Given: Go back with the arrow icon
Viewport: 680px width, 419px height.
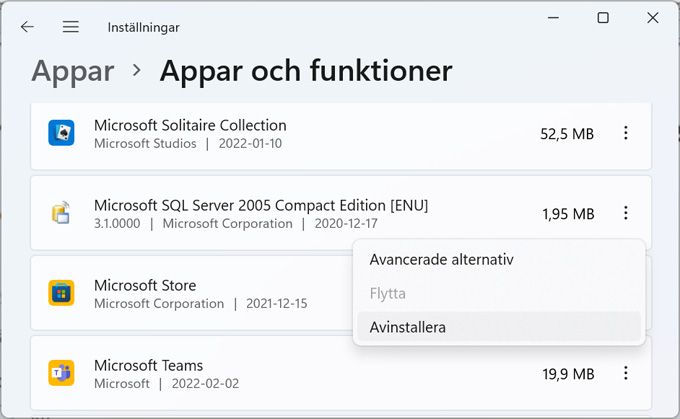Looking at the screenshot, I should pyautogui.click(x=27, y=27).
